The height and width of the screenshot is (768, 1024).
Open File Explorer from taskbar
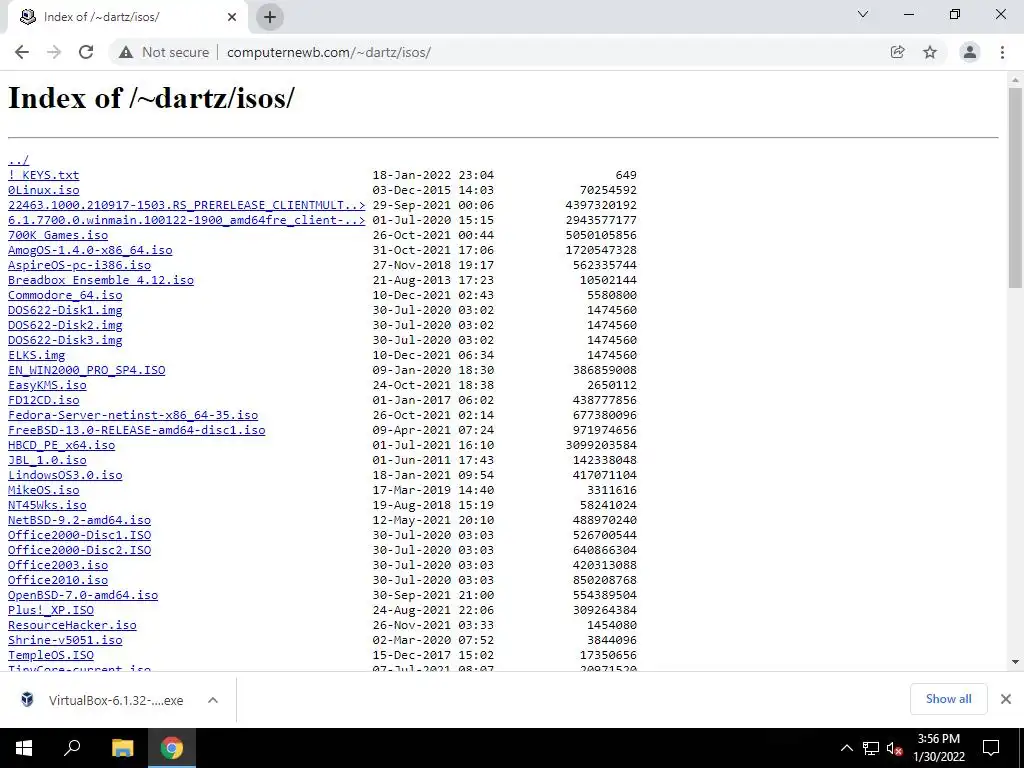122,748
